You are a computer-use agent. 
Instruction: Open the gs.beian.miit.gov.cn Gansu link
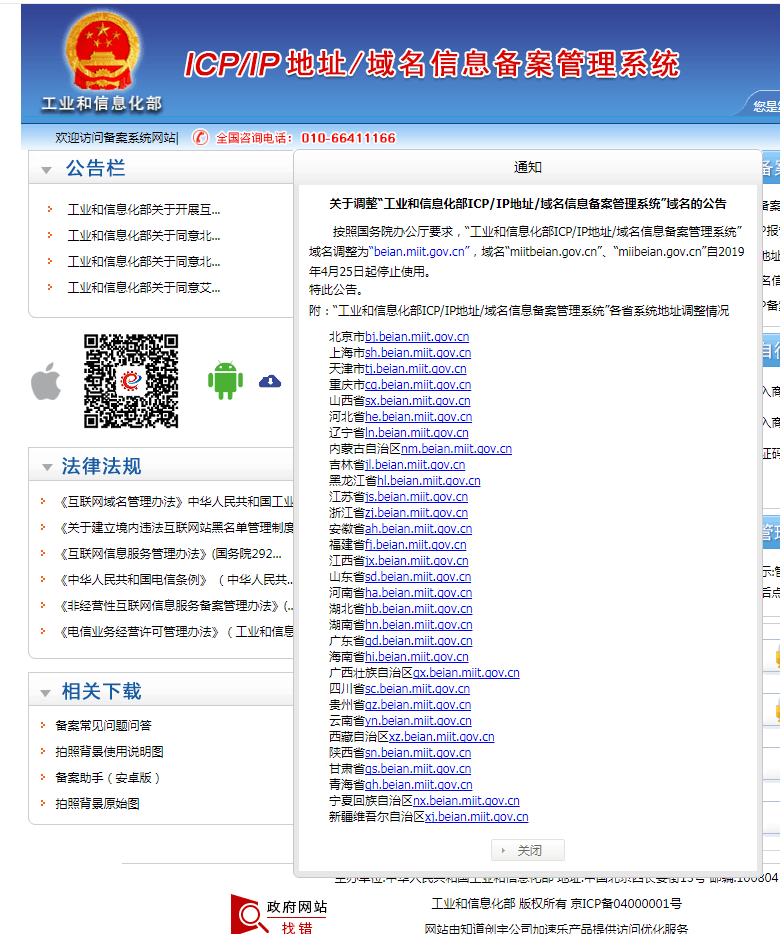coord(418,770)
